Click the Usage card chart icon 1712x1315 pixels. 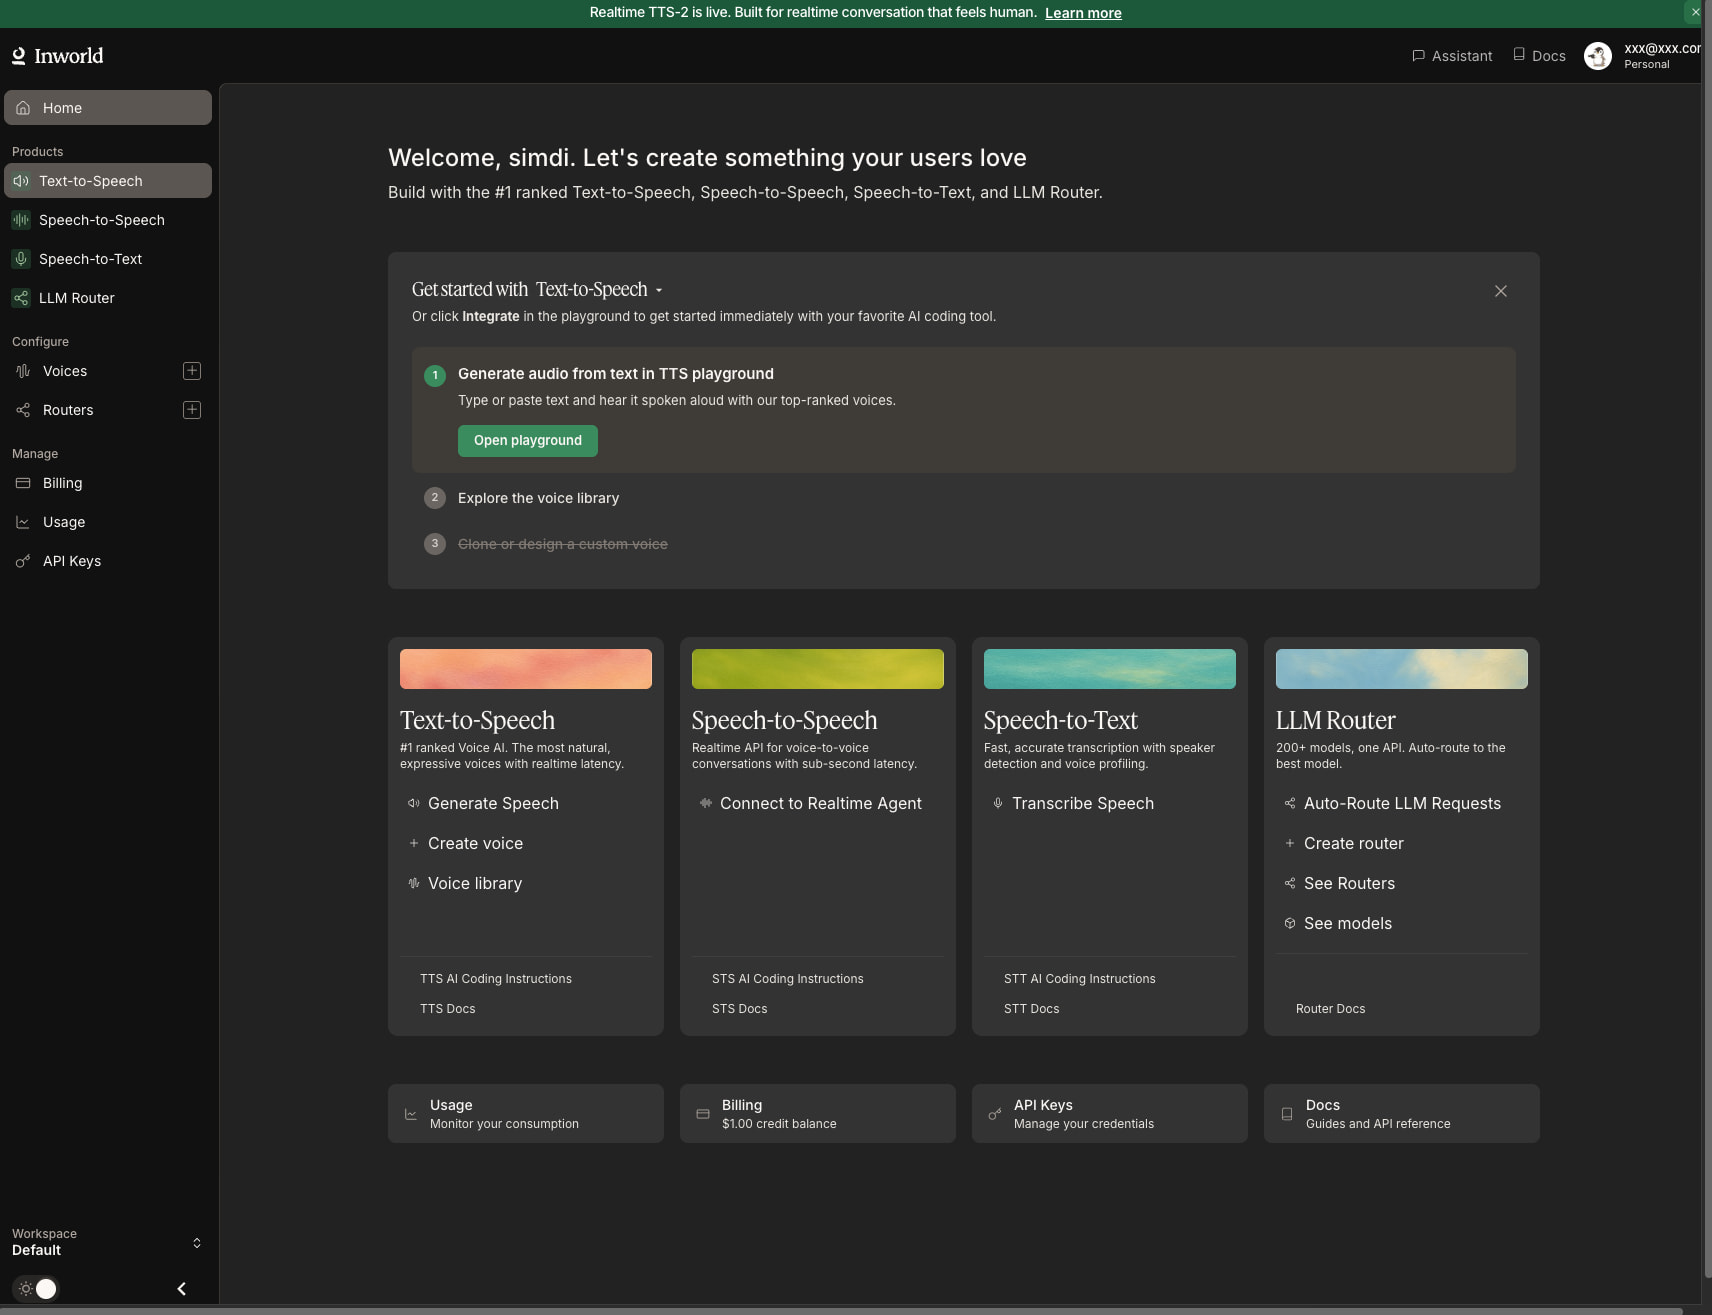click(411, 1114)
